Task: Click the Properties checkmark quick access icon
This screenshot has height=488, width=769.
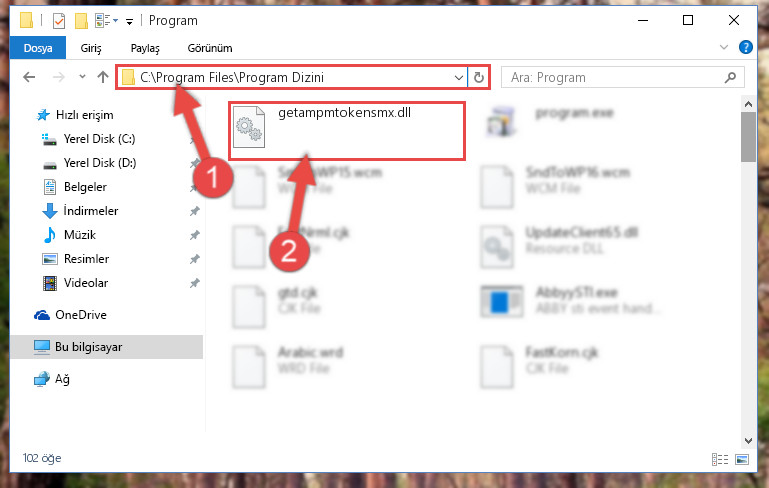Action: [x=59, y=21]
